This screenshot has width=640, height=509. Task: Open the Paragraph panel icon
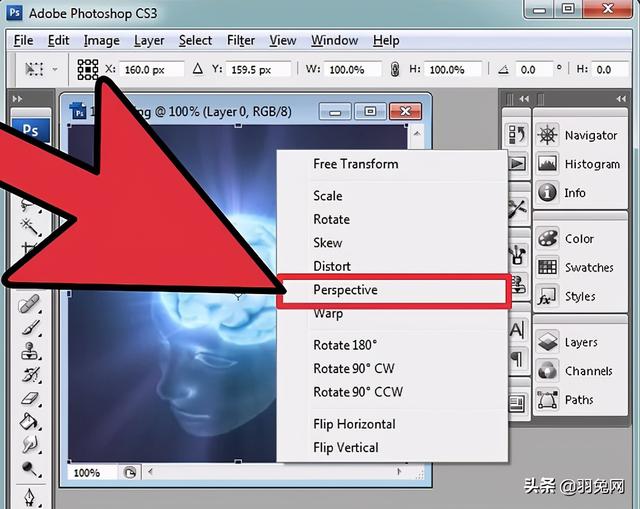pos(518,359)
